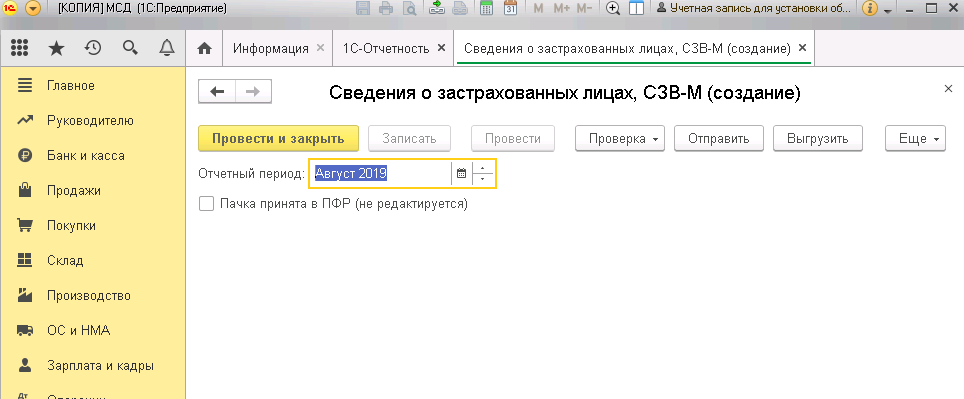
Task: Open the yellow information icon
Action: click(x=869, y=9)
